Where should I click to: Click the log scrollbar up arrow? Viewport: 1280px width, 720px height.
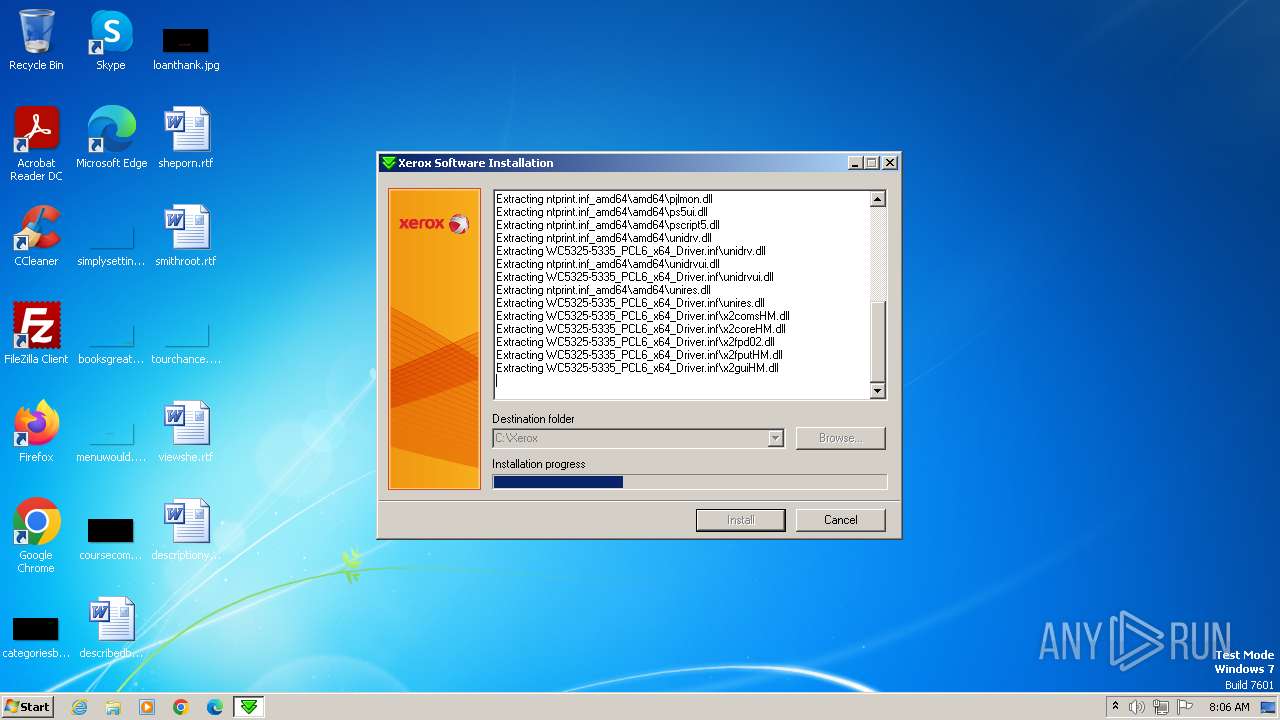click(x=878, y=199)
